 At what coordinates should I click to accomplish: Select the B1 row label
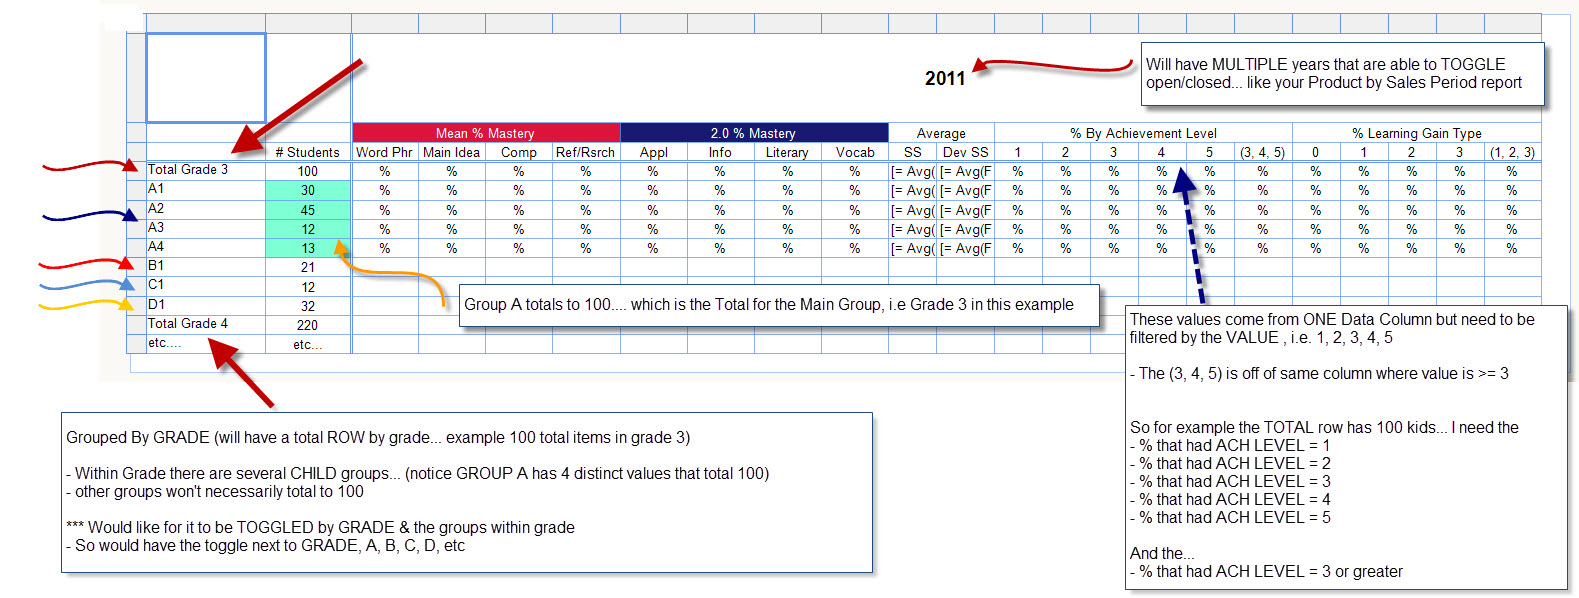[x=206, y=266]
